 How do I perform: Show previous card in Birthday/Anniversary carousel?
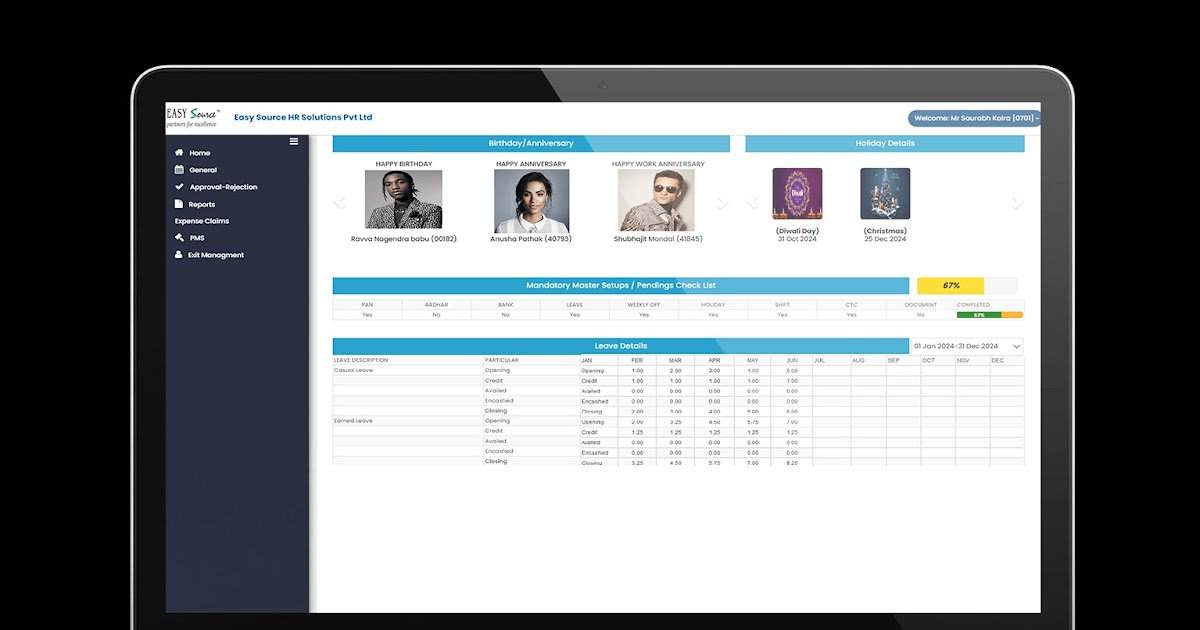(x=340, y=203)
